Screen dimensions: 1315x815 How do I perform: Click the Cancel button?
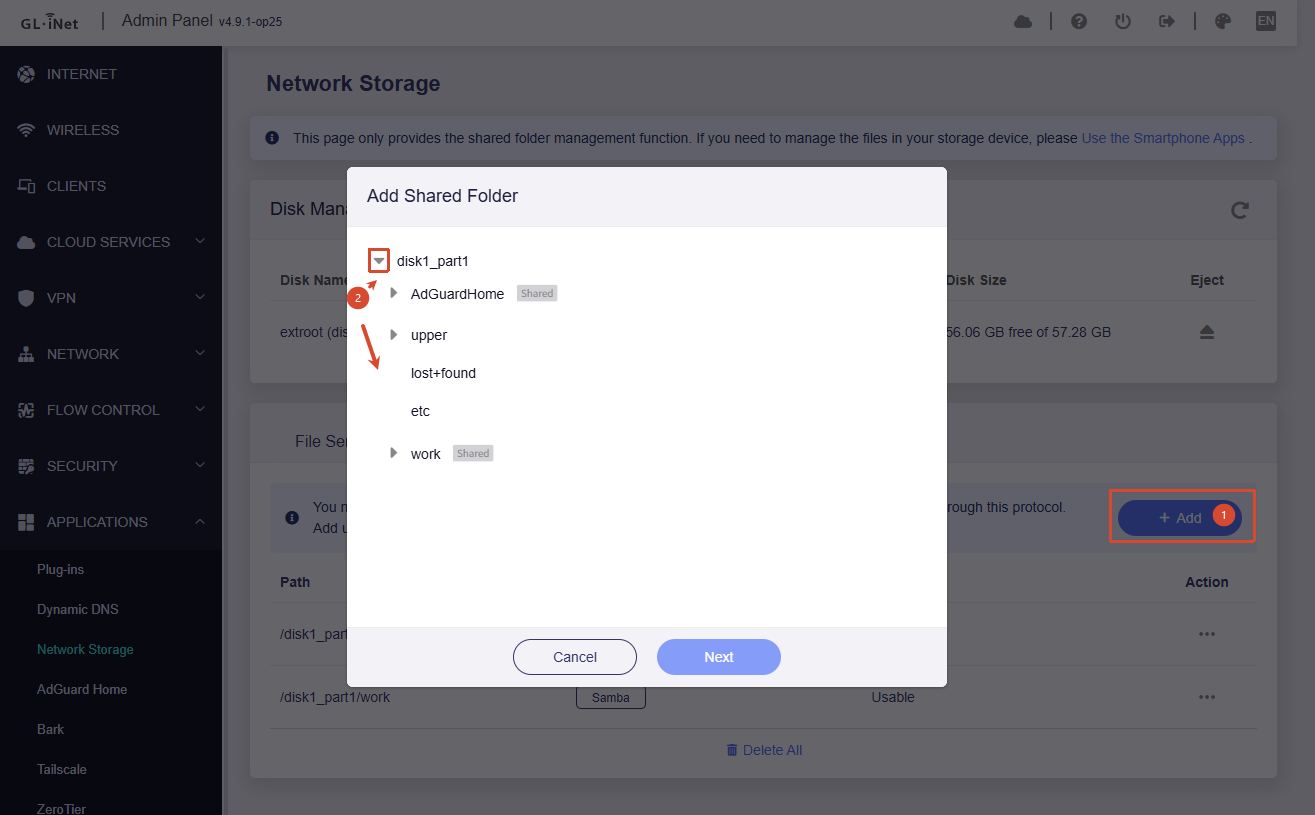[575, 657]
